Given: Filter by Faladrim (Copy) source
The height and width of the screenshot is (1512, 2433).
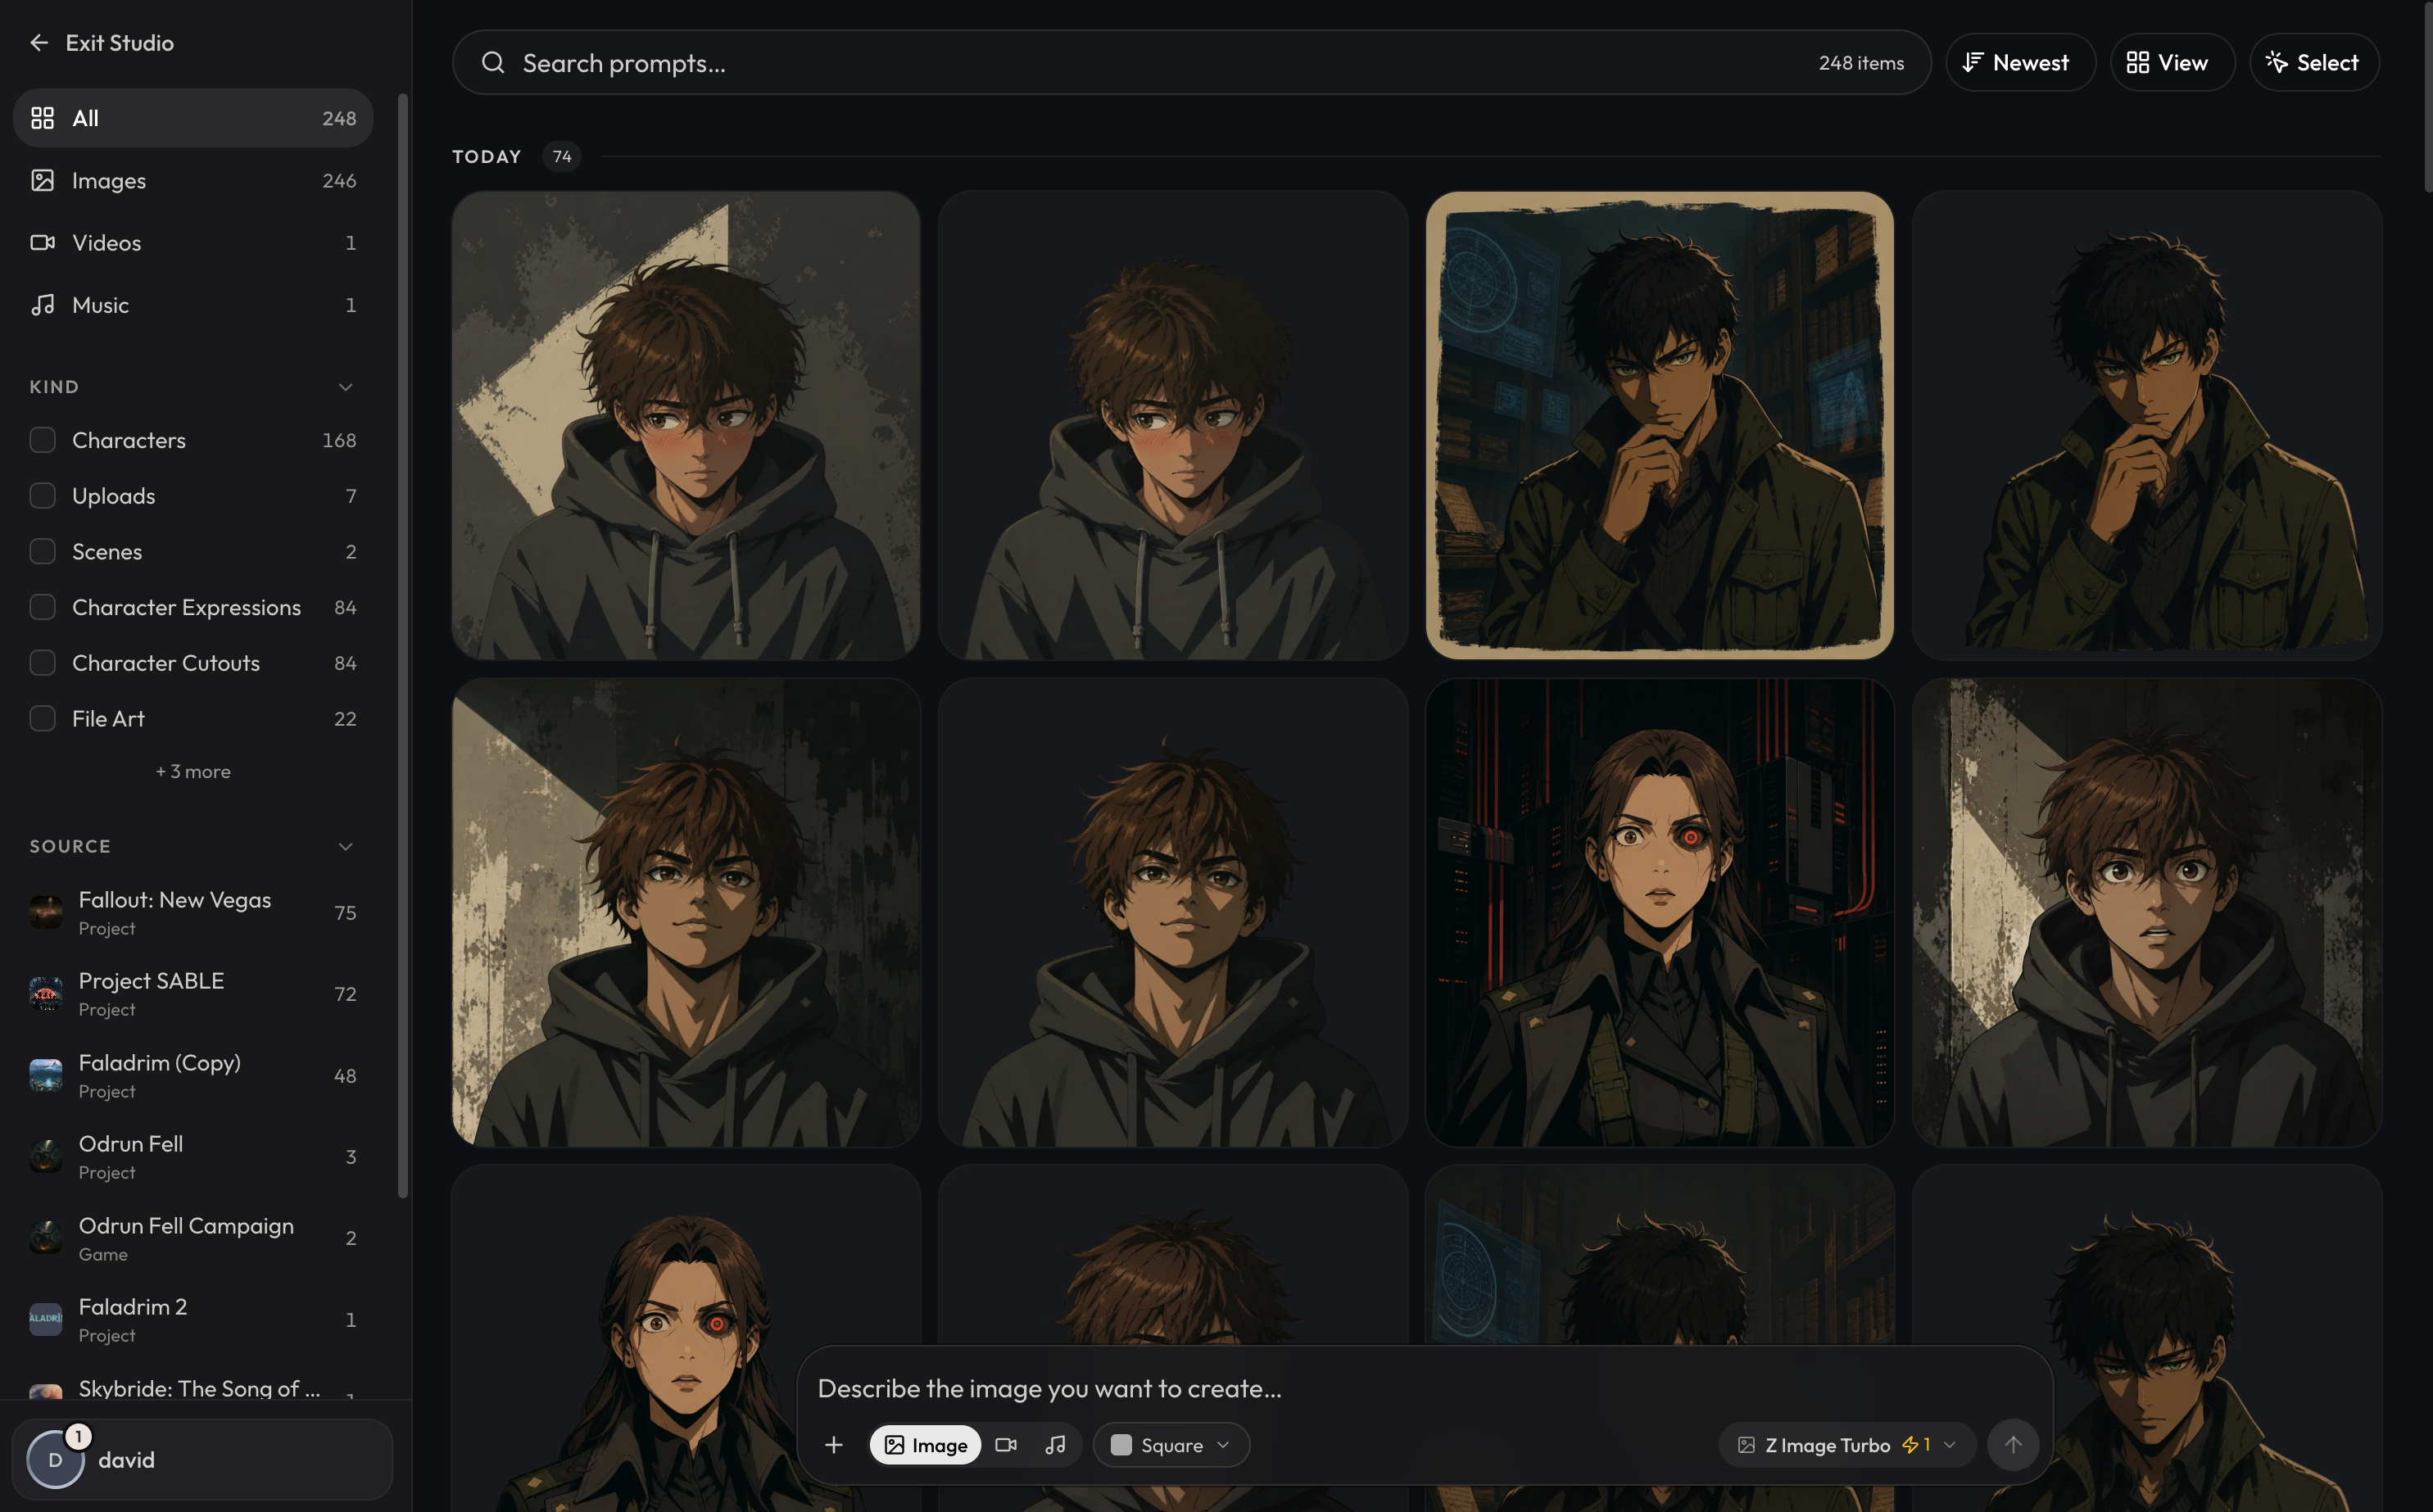Looking at the screenshot, I should [x=193, y=1075].
